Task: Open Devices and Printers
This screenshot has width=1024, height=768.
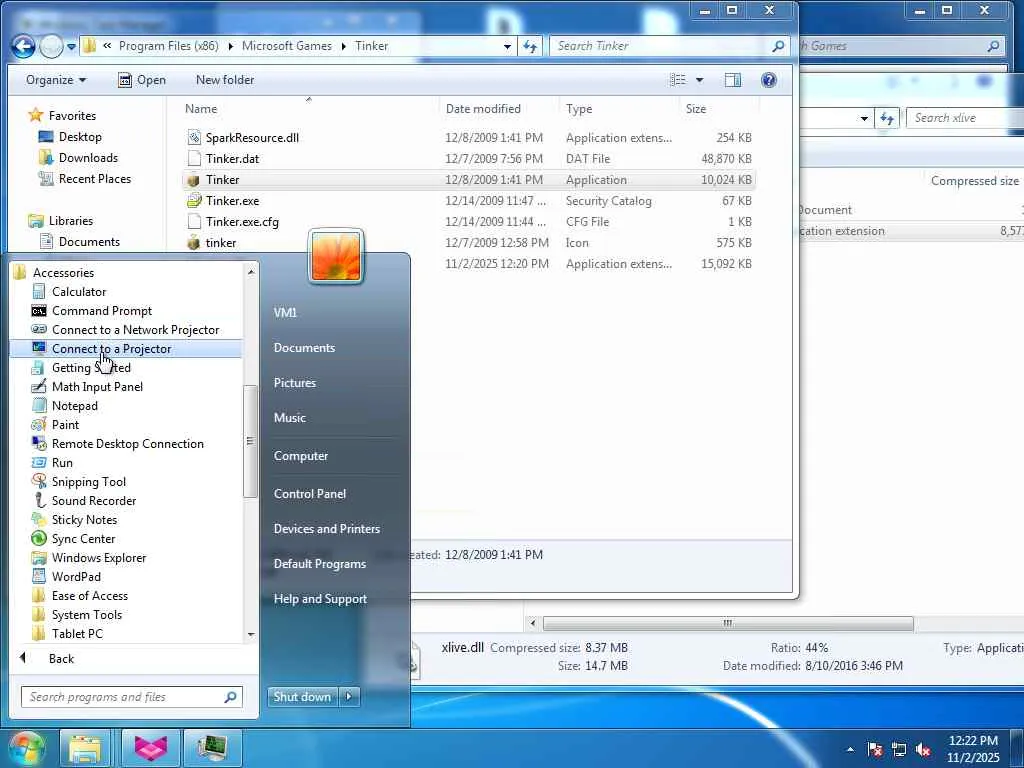Action: tap(327, 529)
